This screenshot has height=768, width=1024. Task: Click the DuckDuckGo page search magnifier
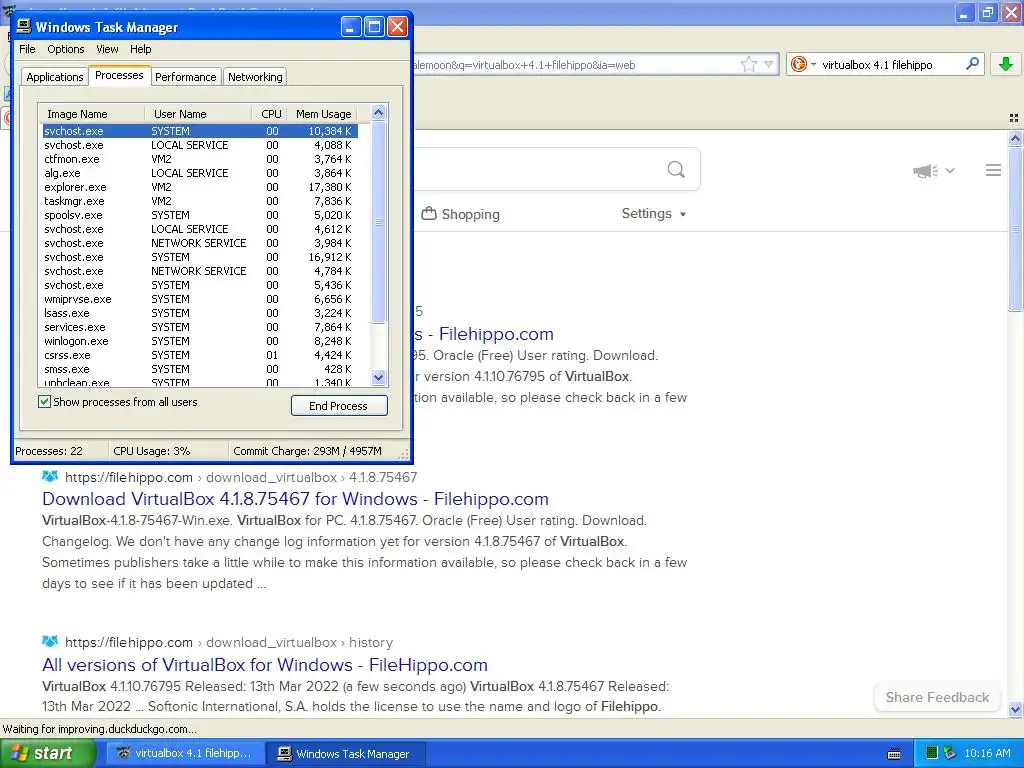676,170
